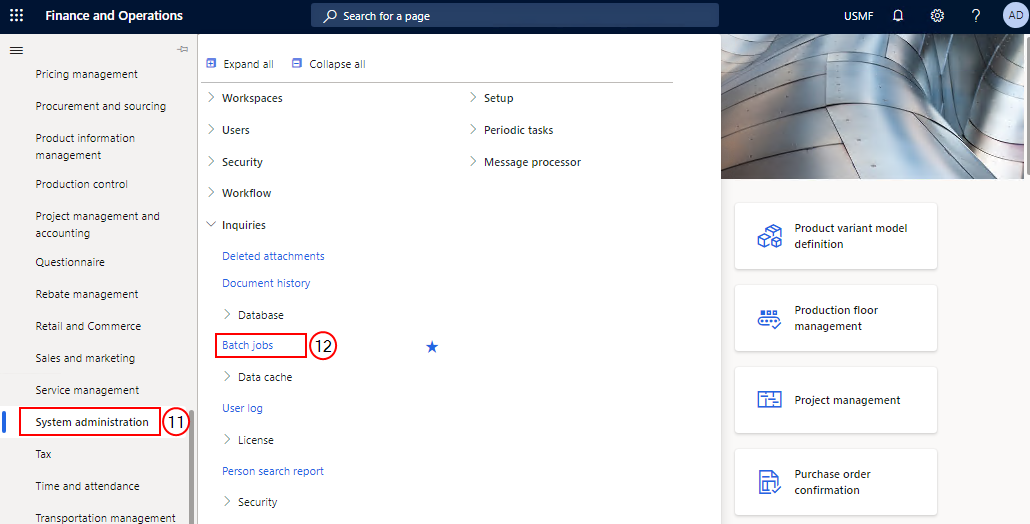Open the app launcher waffle icon

coord(16,16)
